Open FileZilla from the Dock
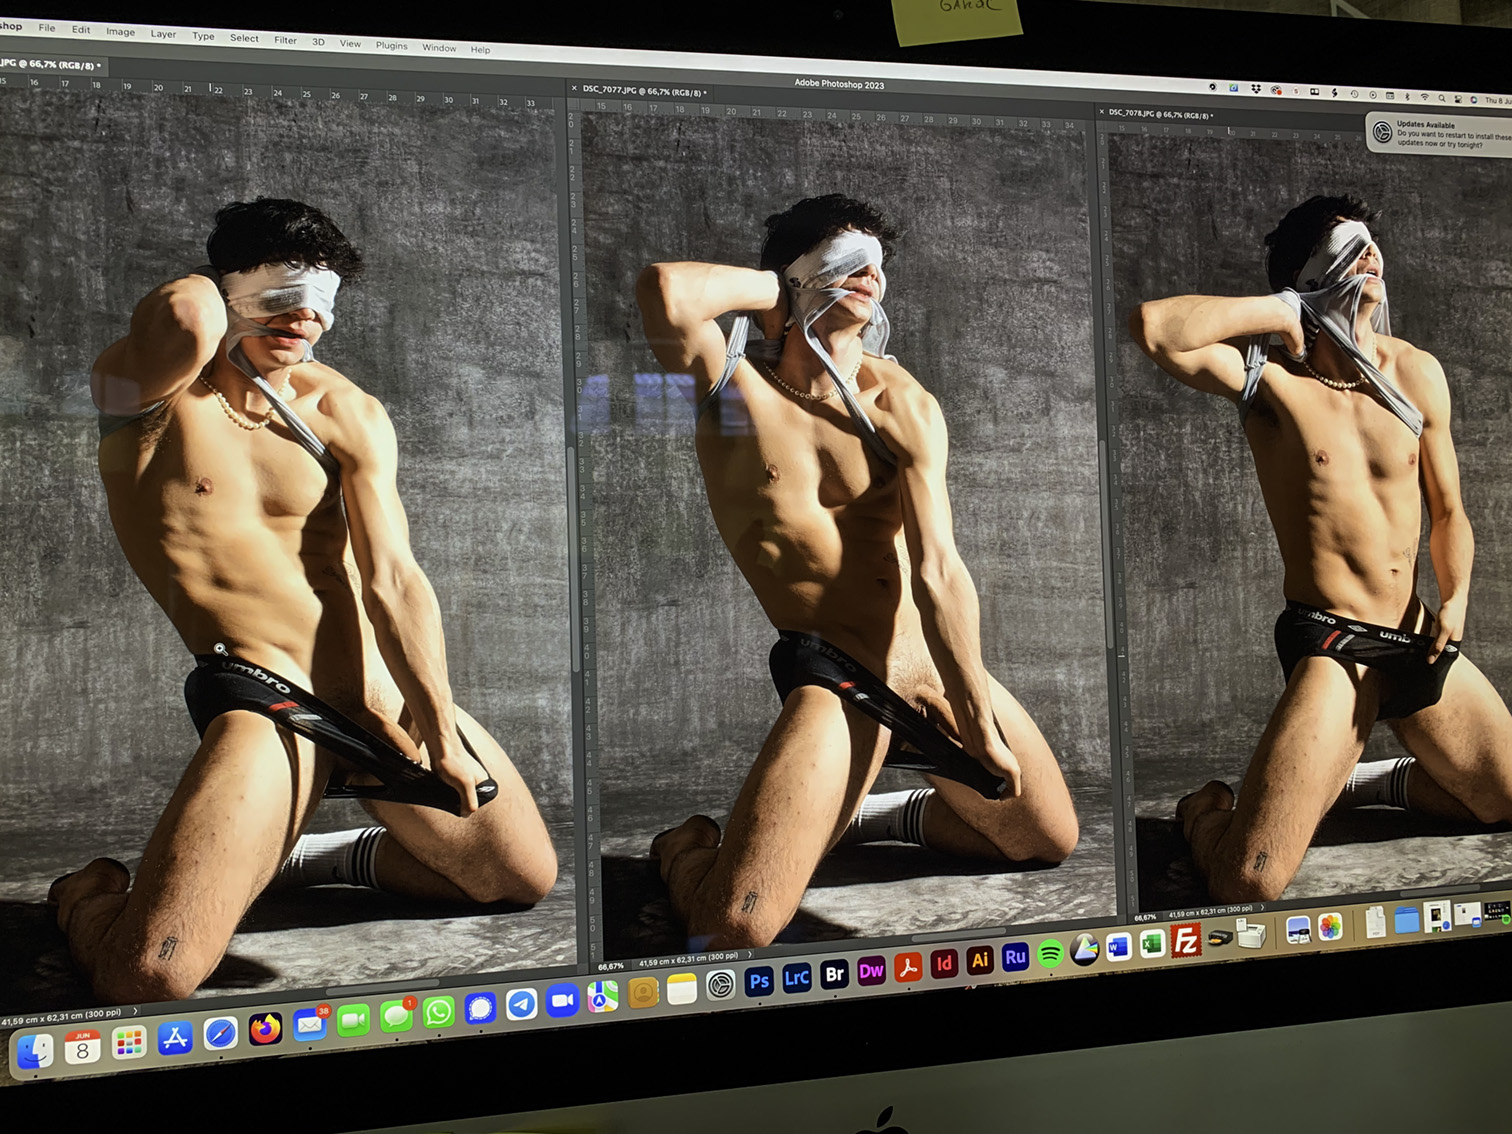Image resolution: width=1512 pixels, height=1134 pixels. pyautogui.click(x=1186, y=941)
